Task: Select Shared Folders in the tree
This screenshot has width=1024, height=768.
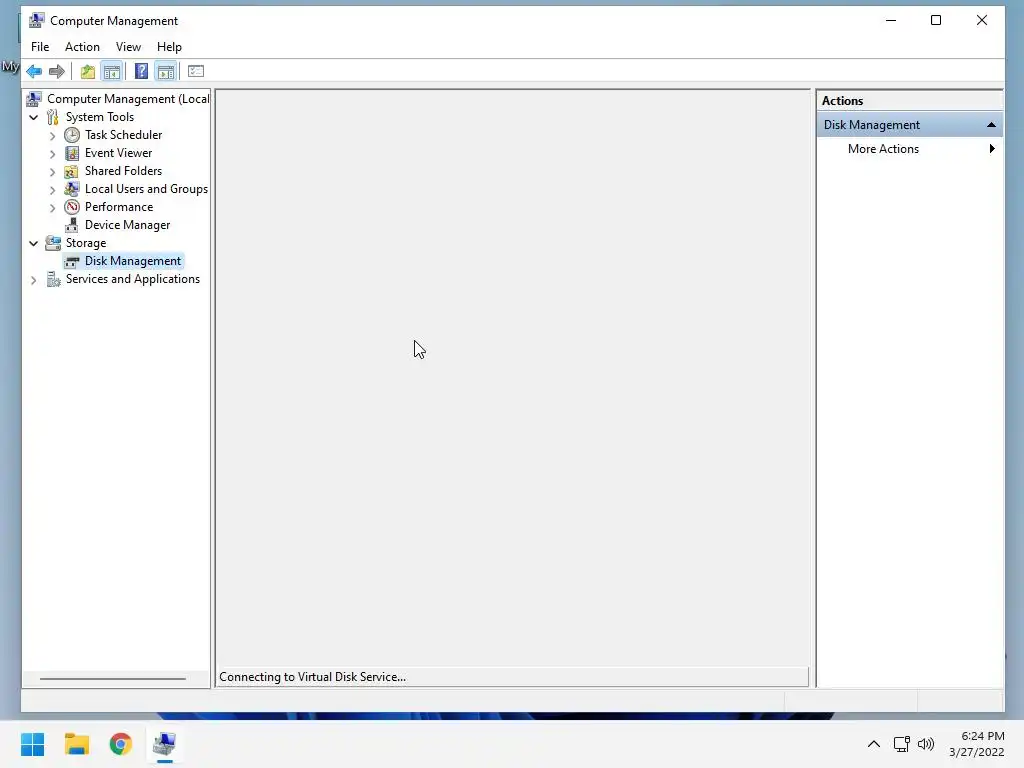Action: pos(123,171)
